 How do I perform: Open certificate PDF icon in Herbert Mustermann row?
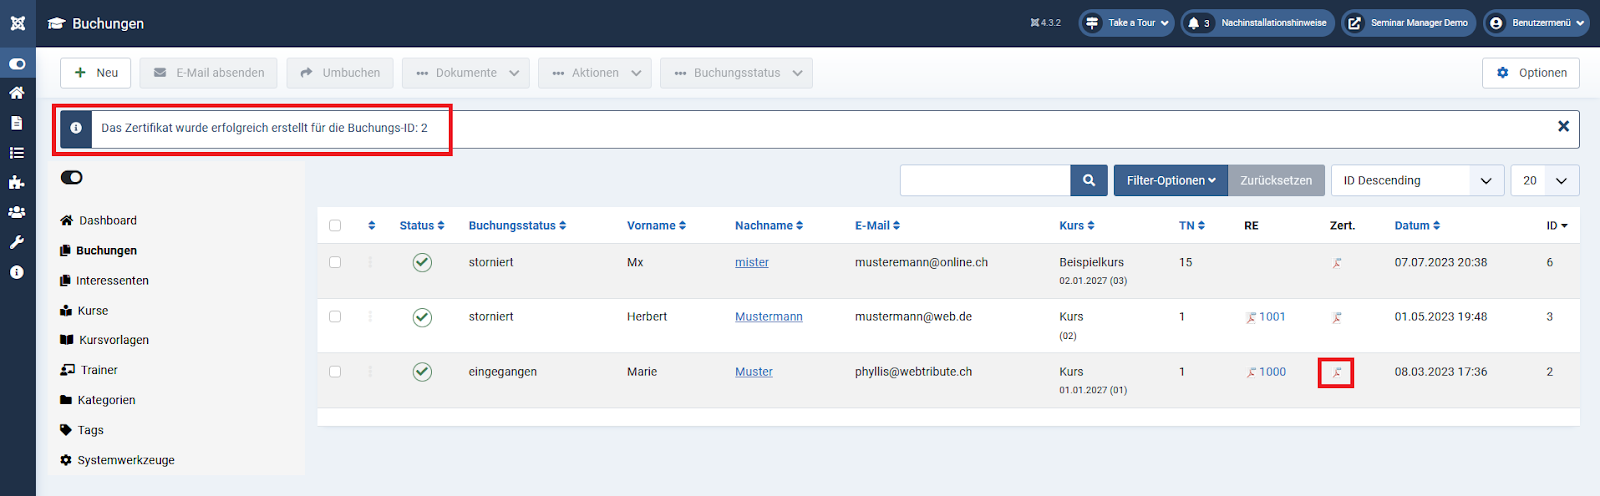[x=1336, y=318]
